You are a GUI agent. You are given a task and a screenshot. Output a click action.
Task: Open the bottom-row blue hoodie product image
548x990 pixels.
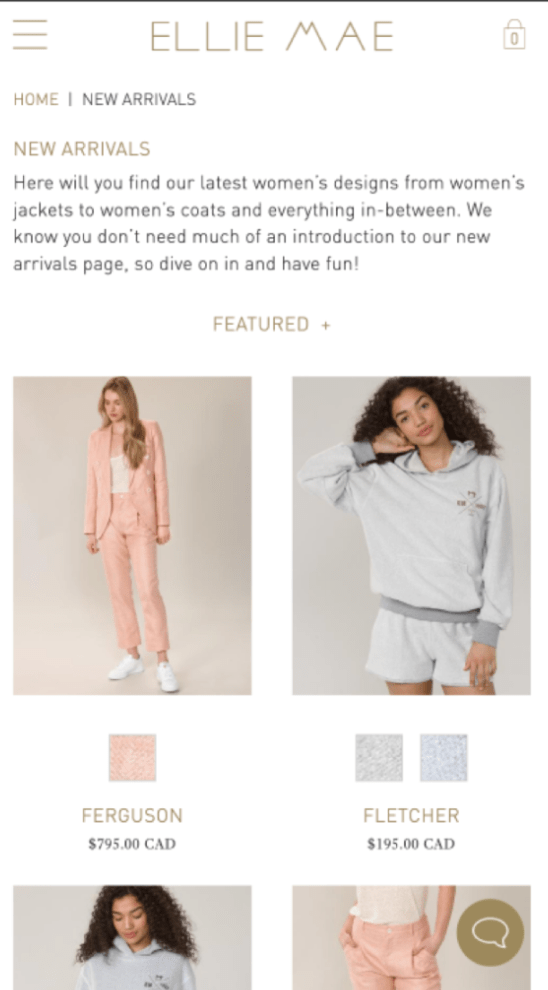(132, 938)
